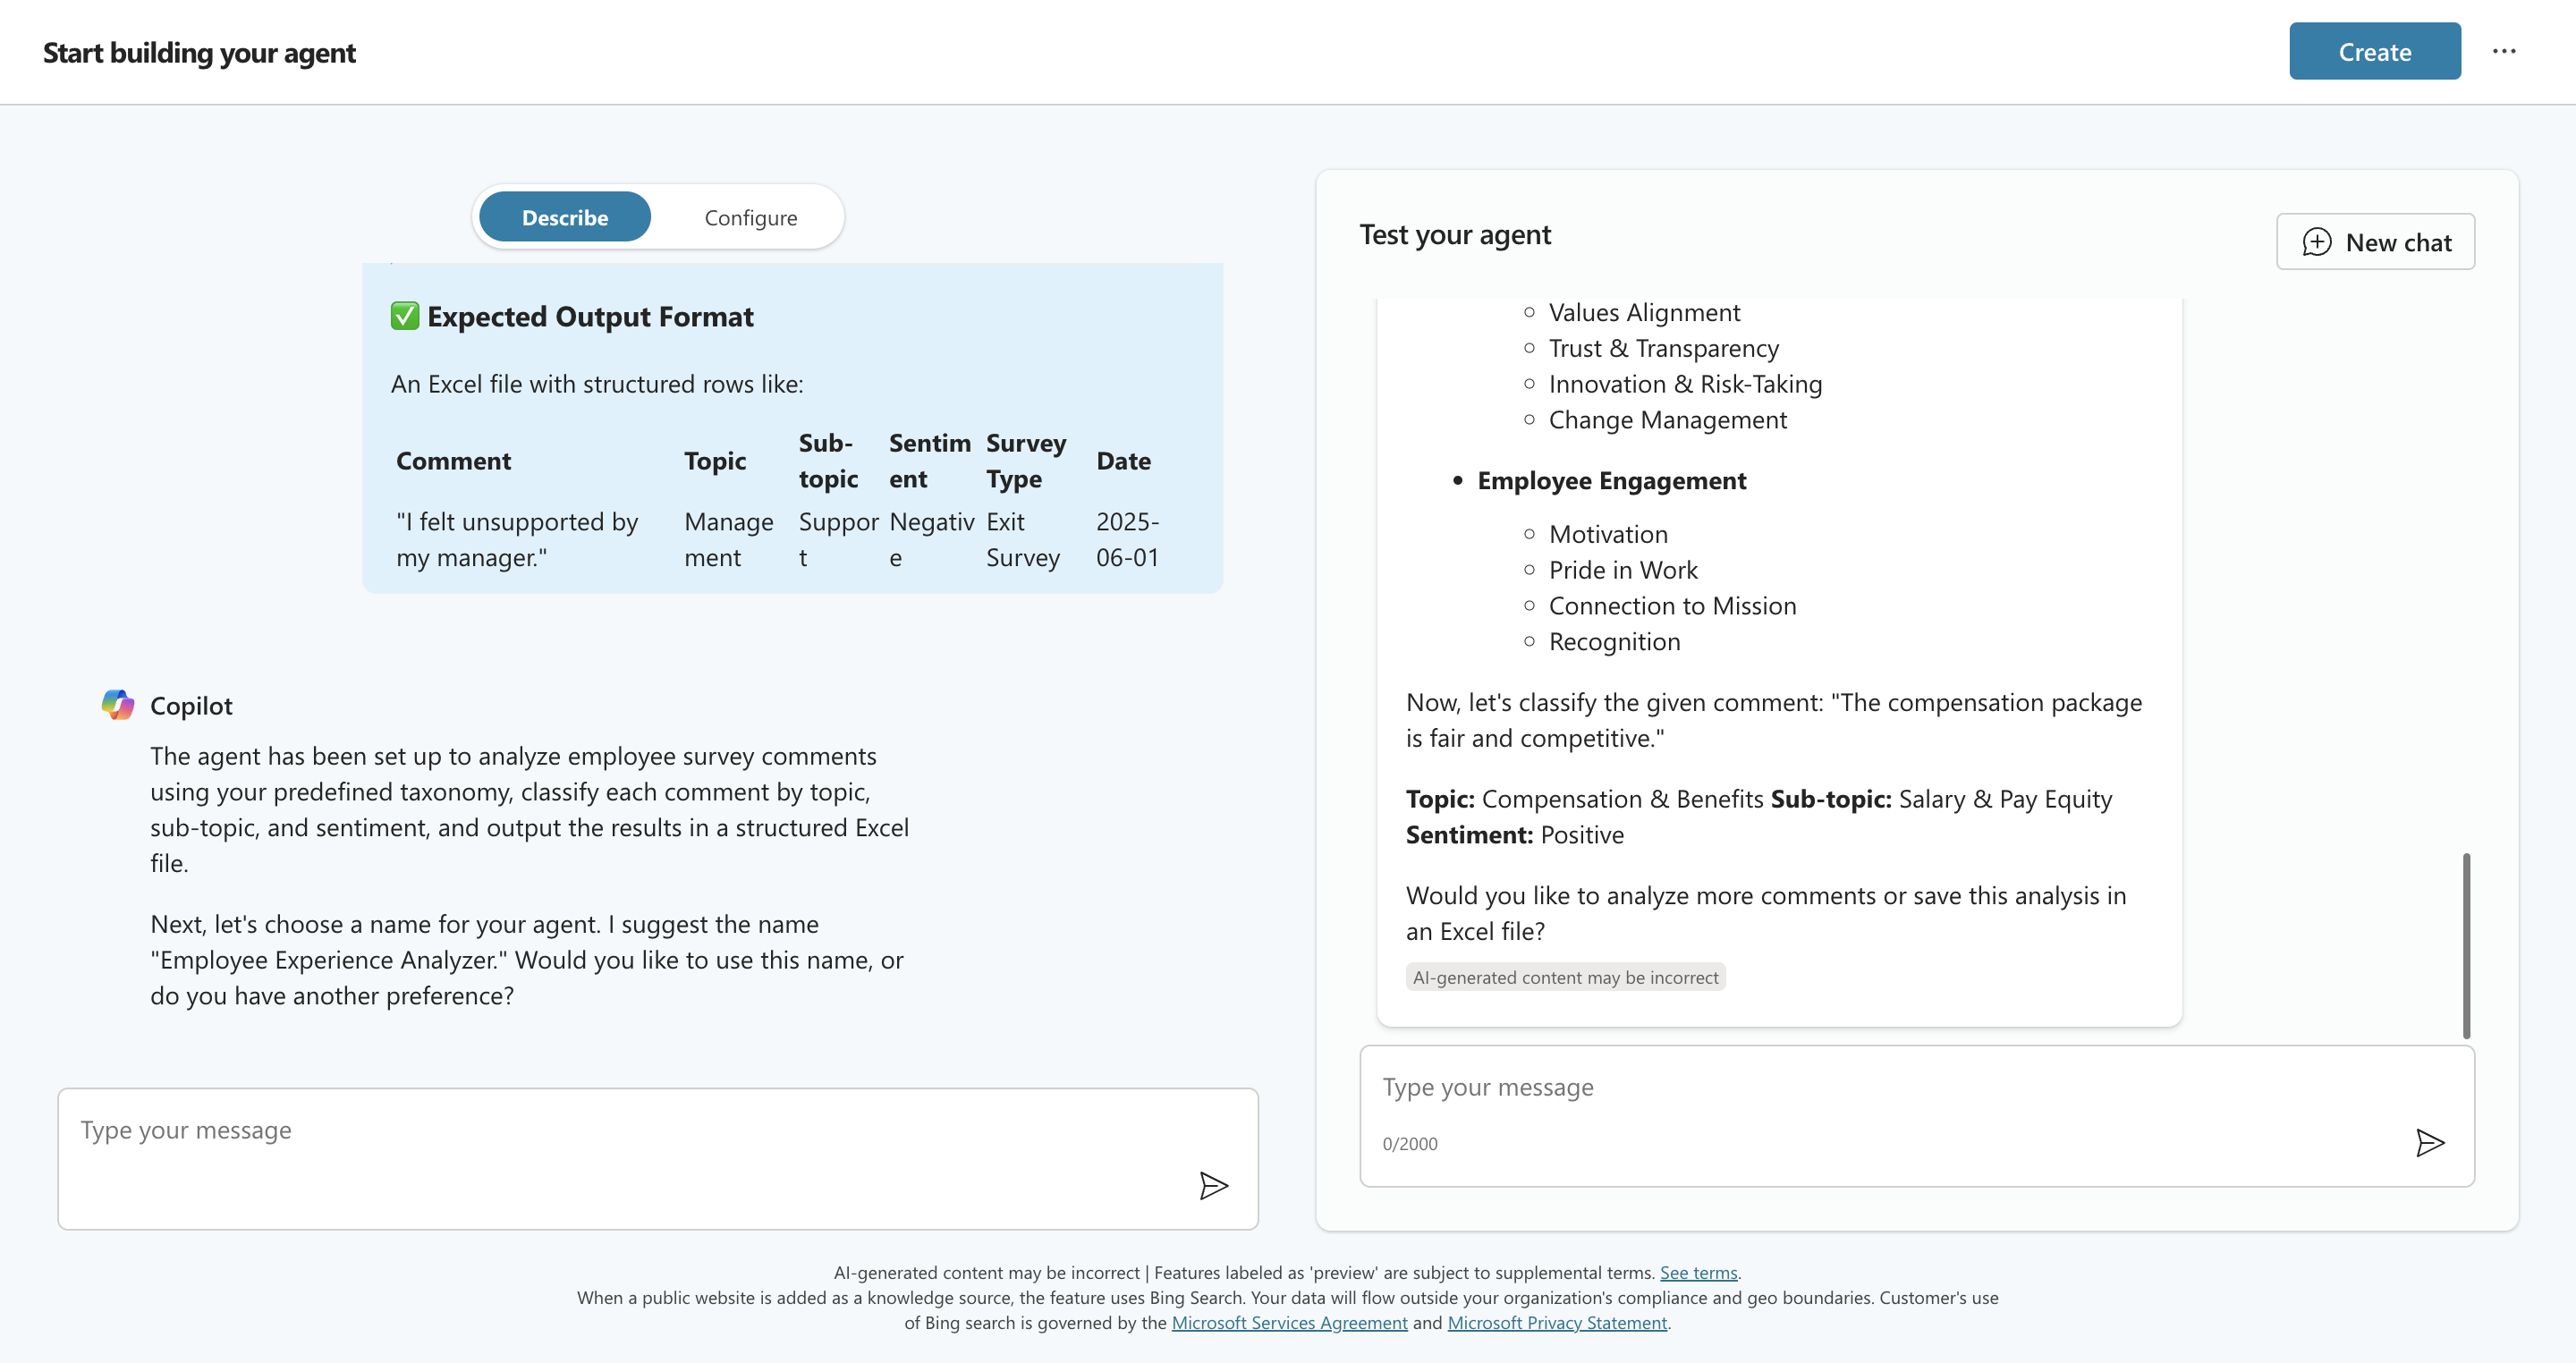Click the Negative sentiment cell
This screenshot has height=1363, width=2576.
coord(931,539)
